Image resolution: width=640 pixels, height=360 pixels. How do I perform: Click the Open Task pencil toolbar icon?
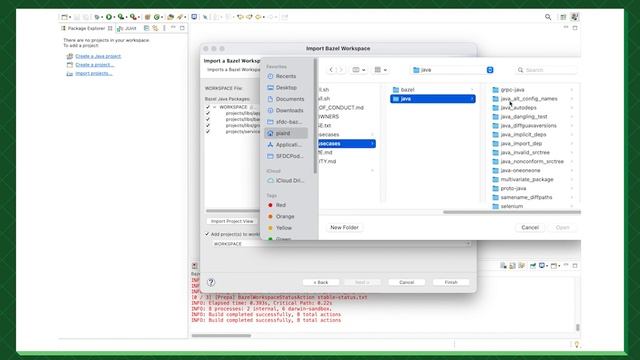(180, 17)
